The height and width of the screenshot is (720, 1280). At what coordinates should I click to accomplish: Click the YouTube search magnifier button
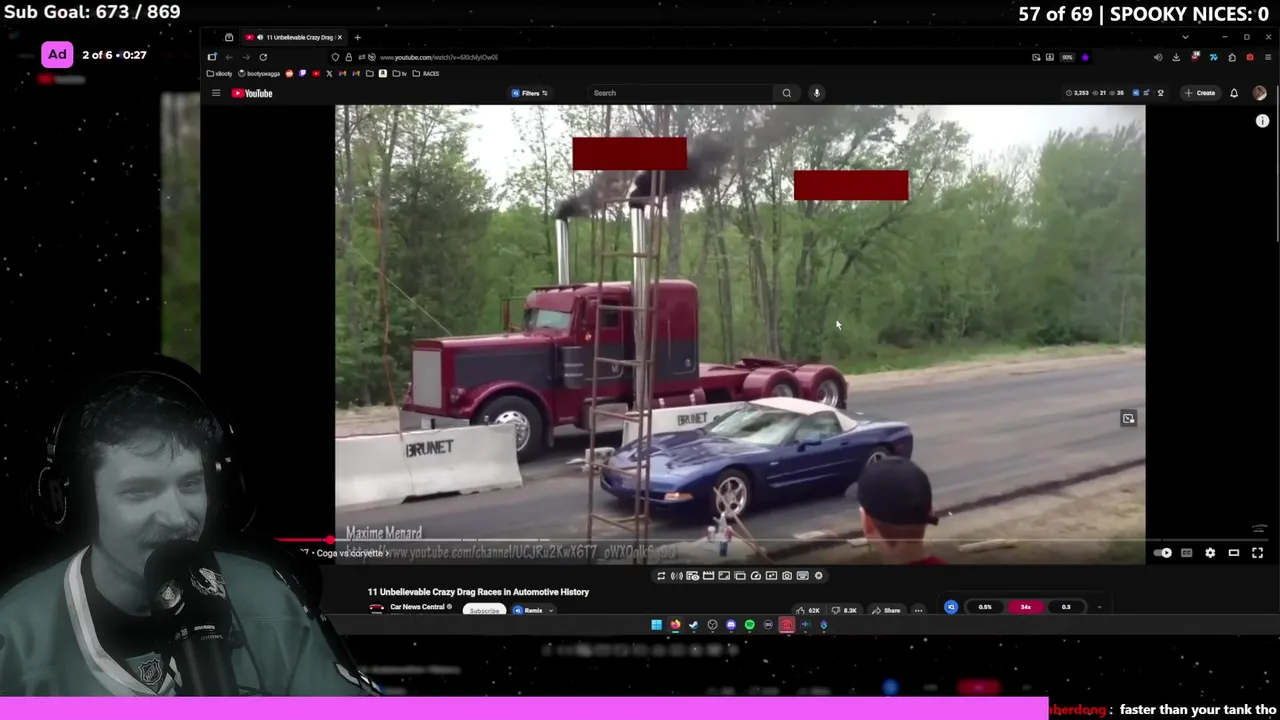pos(787,93)
